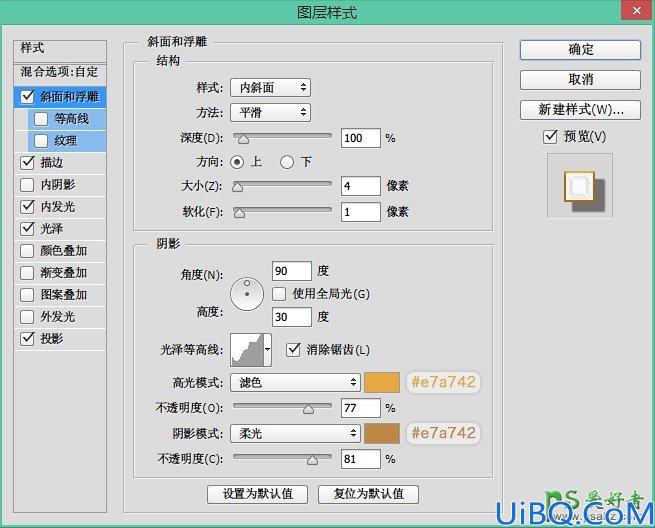Click highlight opacity field showing 77
Image resolution: width=655 pixels, height=528 pixels.
tap(361, 408)
